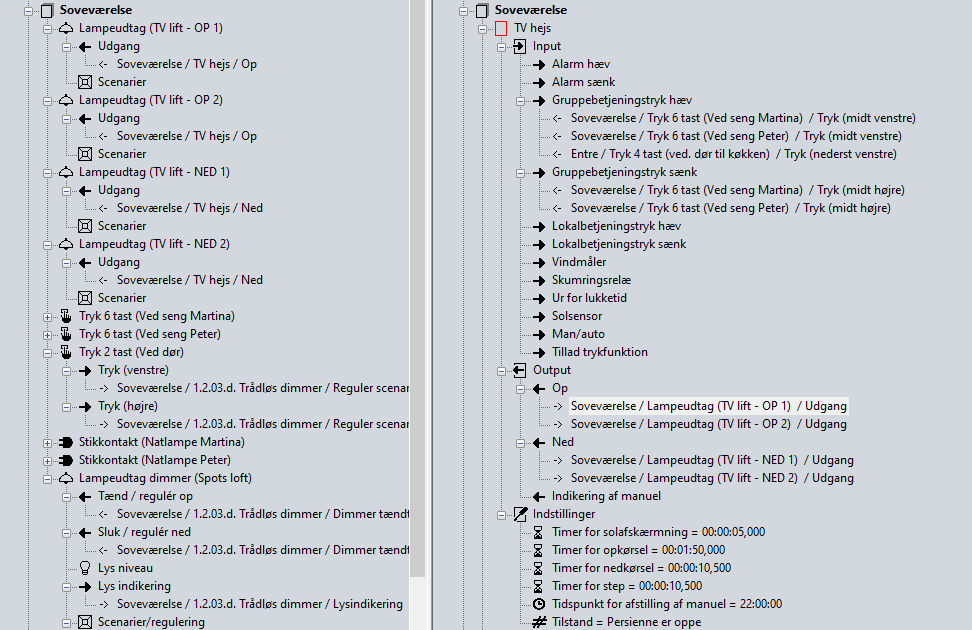Click the Indstillinger pencil icon
The image size is (972, 630).
(519, 514)
